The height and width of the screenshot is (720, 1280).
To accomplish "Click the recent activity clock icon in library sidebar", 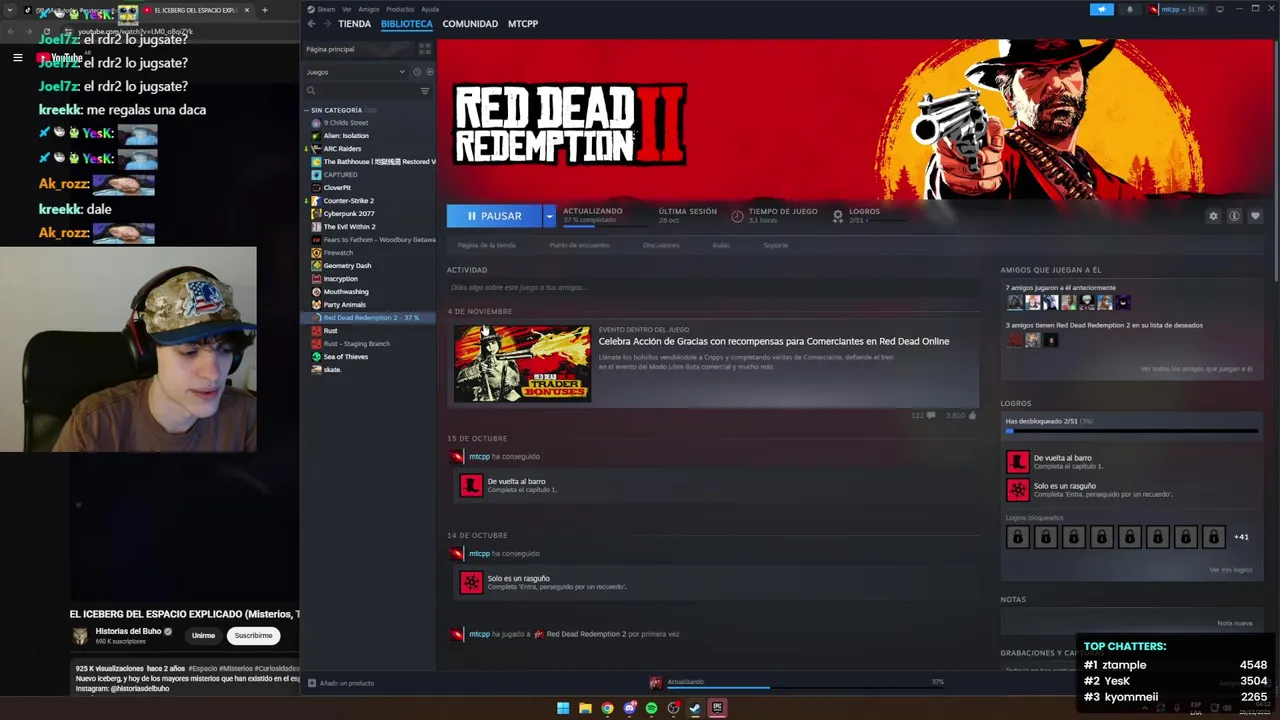I will 417,72.
